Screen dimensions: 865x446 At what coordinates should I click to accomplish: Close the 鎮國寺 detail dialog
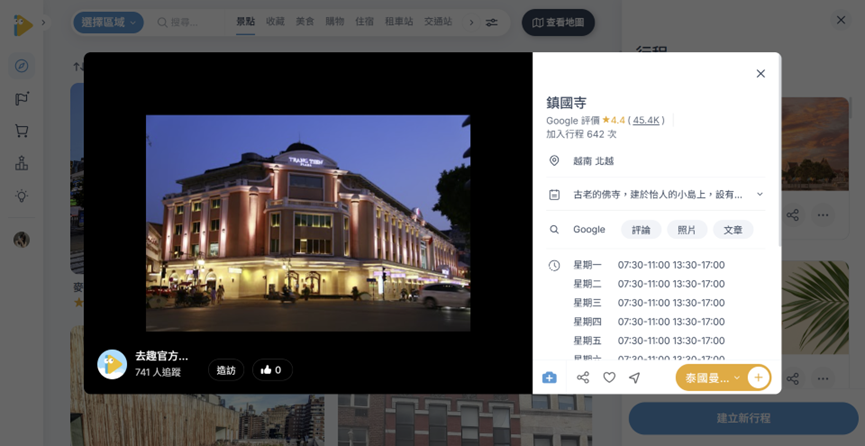coord(761,73)
